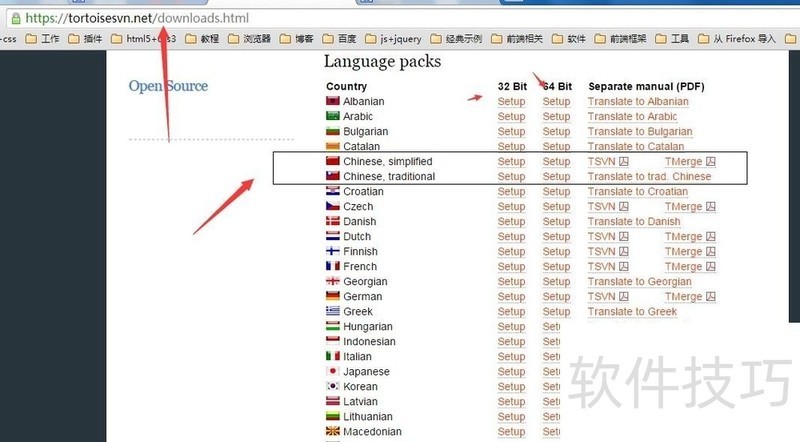Viewport: 800px width, 442px height.
Task: Open Translate to Arabic link
Action: [x=632, y=116]
